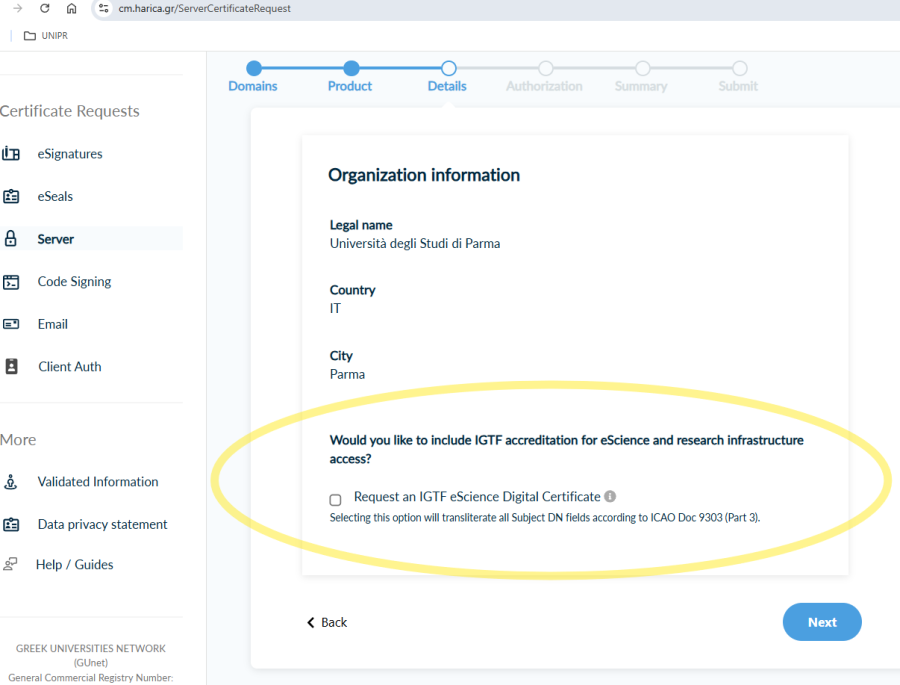Open the Code Signing menu item
900x685 pixels.
(x=74, y=282)
